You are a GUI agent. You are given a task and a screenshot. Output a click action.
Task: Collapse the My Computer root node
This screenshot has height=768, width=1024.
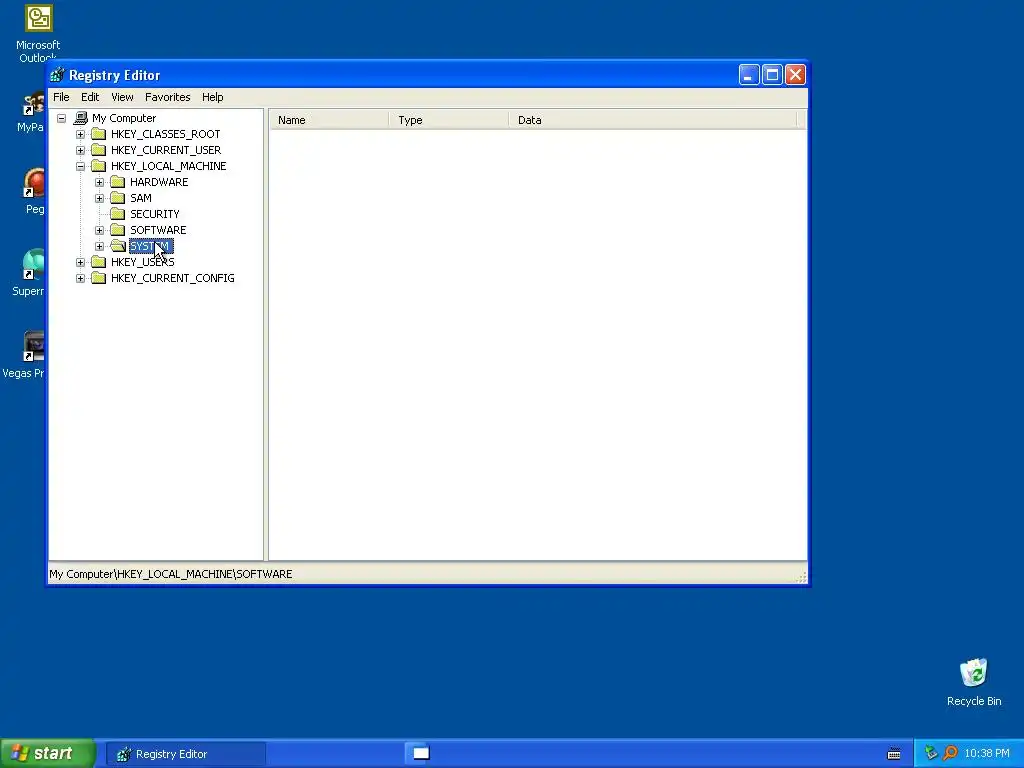point(61,118)
